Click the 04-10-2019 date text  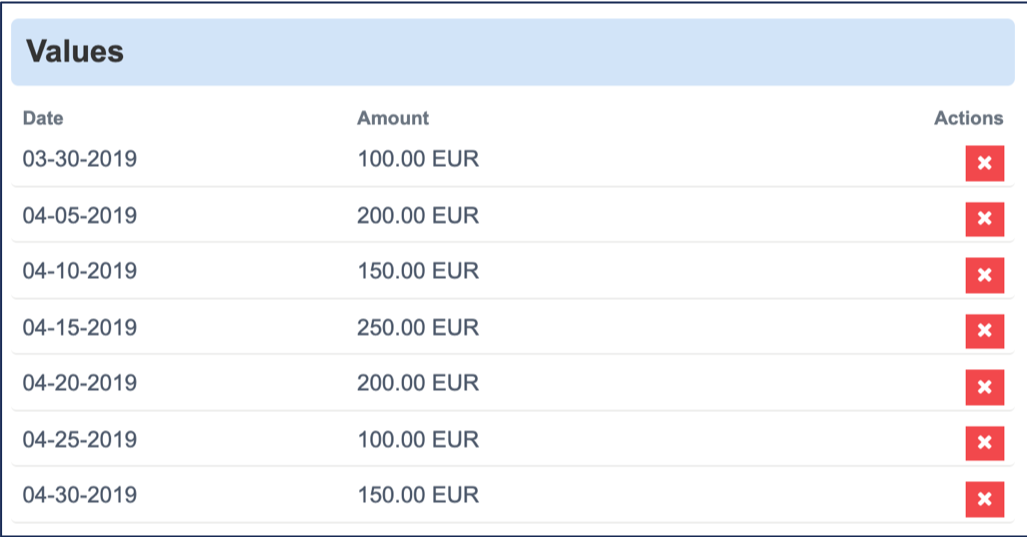coord(80,271)
